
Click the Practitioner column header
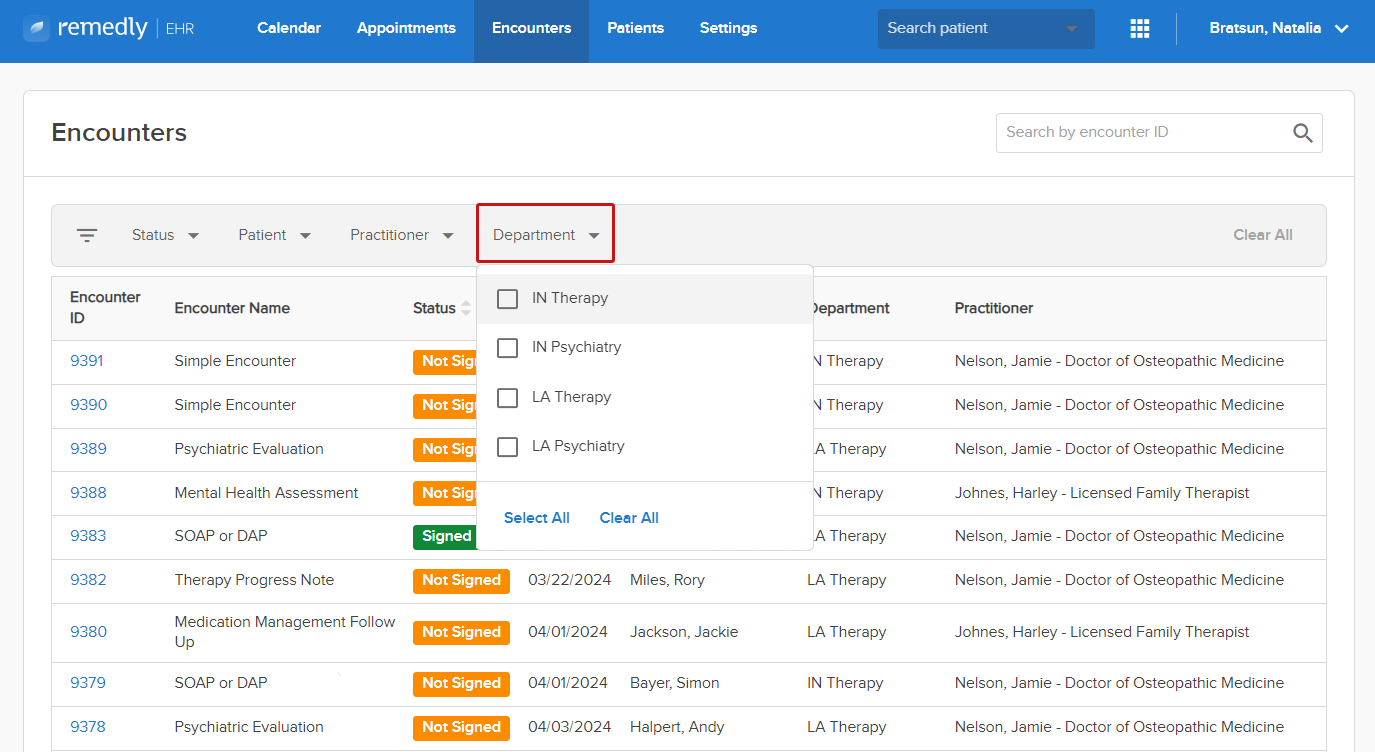point(994,308)
